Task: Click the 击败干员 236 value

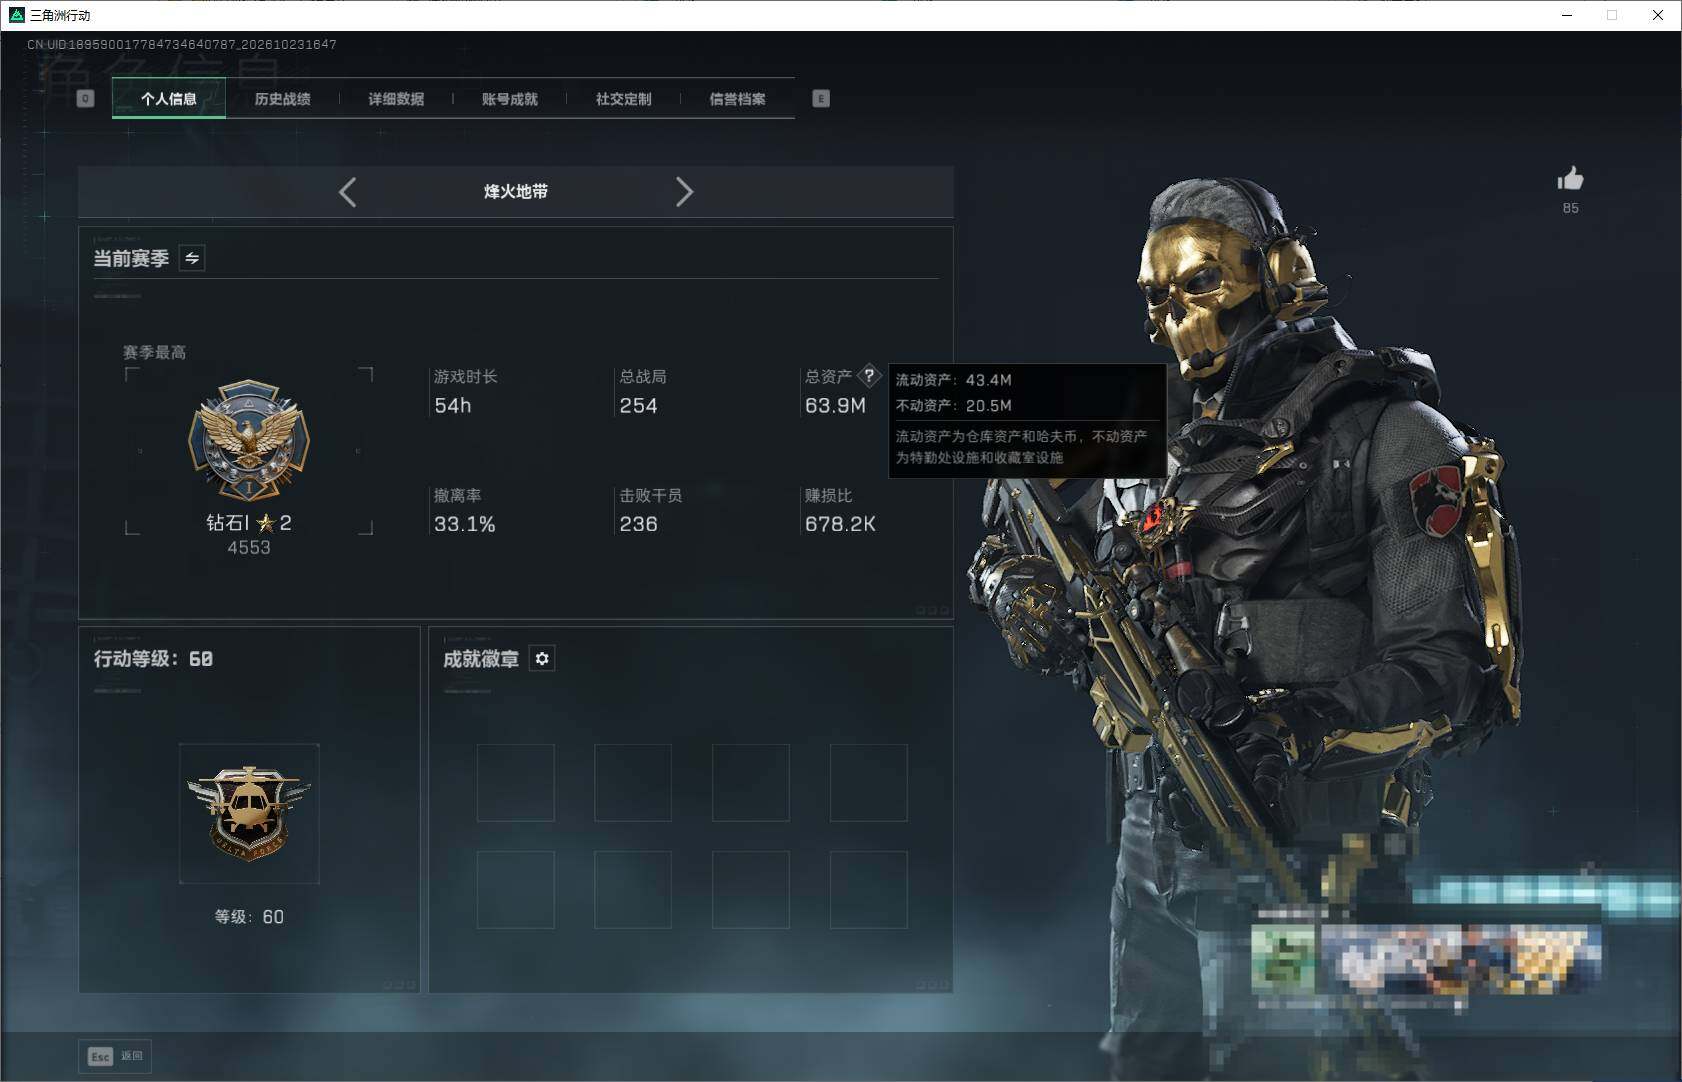Action: (638, 524)
